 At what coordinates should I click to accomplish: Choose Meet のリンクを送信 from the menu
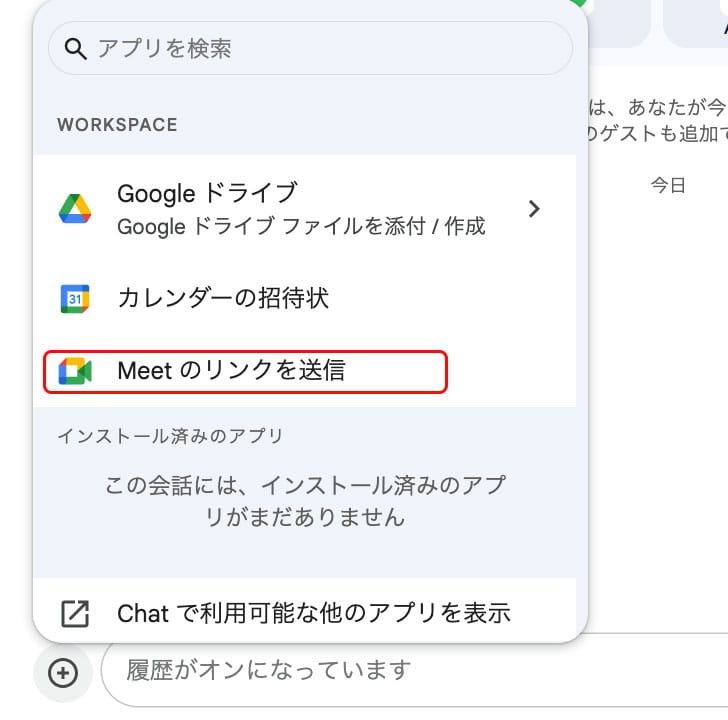(231, 371)
